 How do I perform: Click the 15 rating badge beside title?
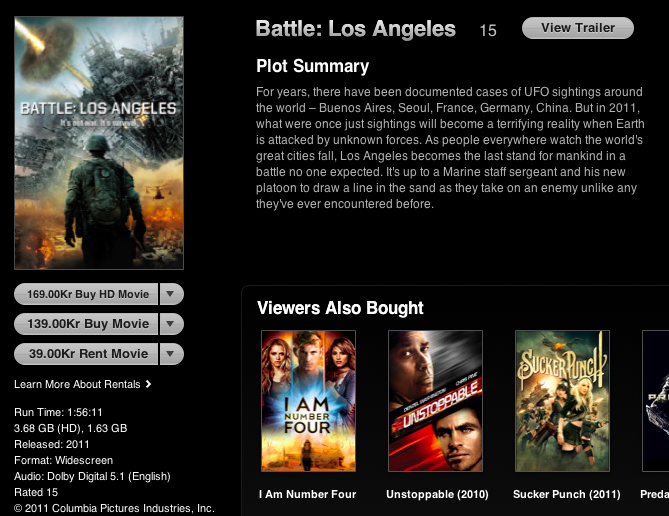pos(488,30)
